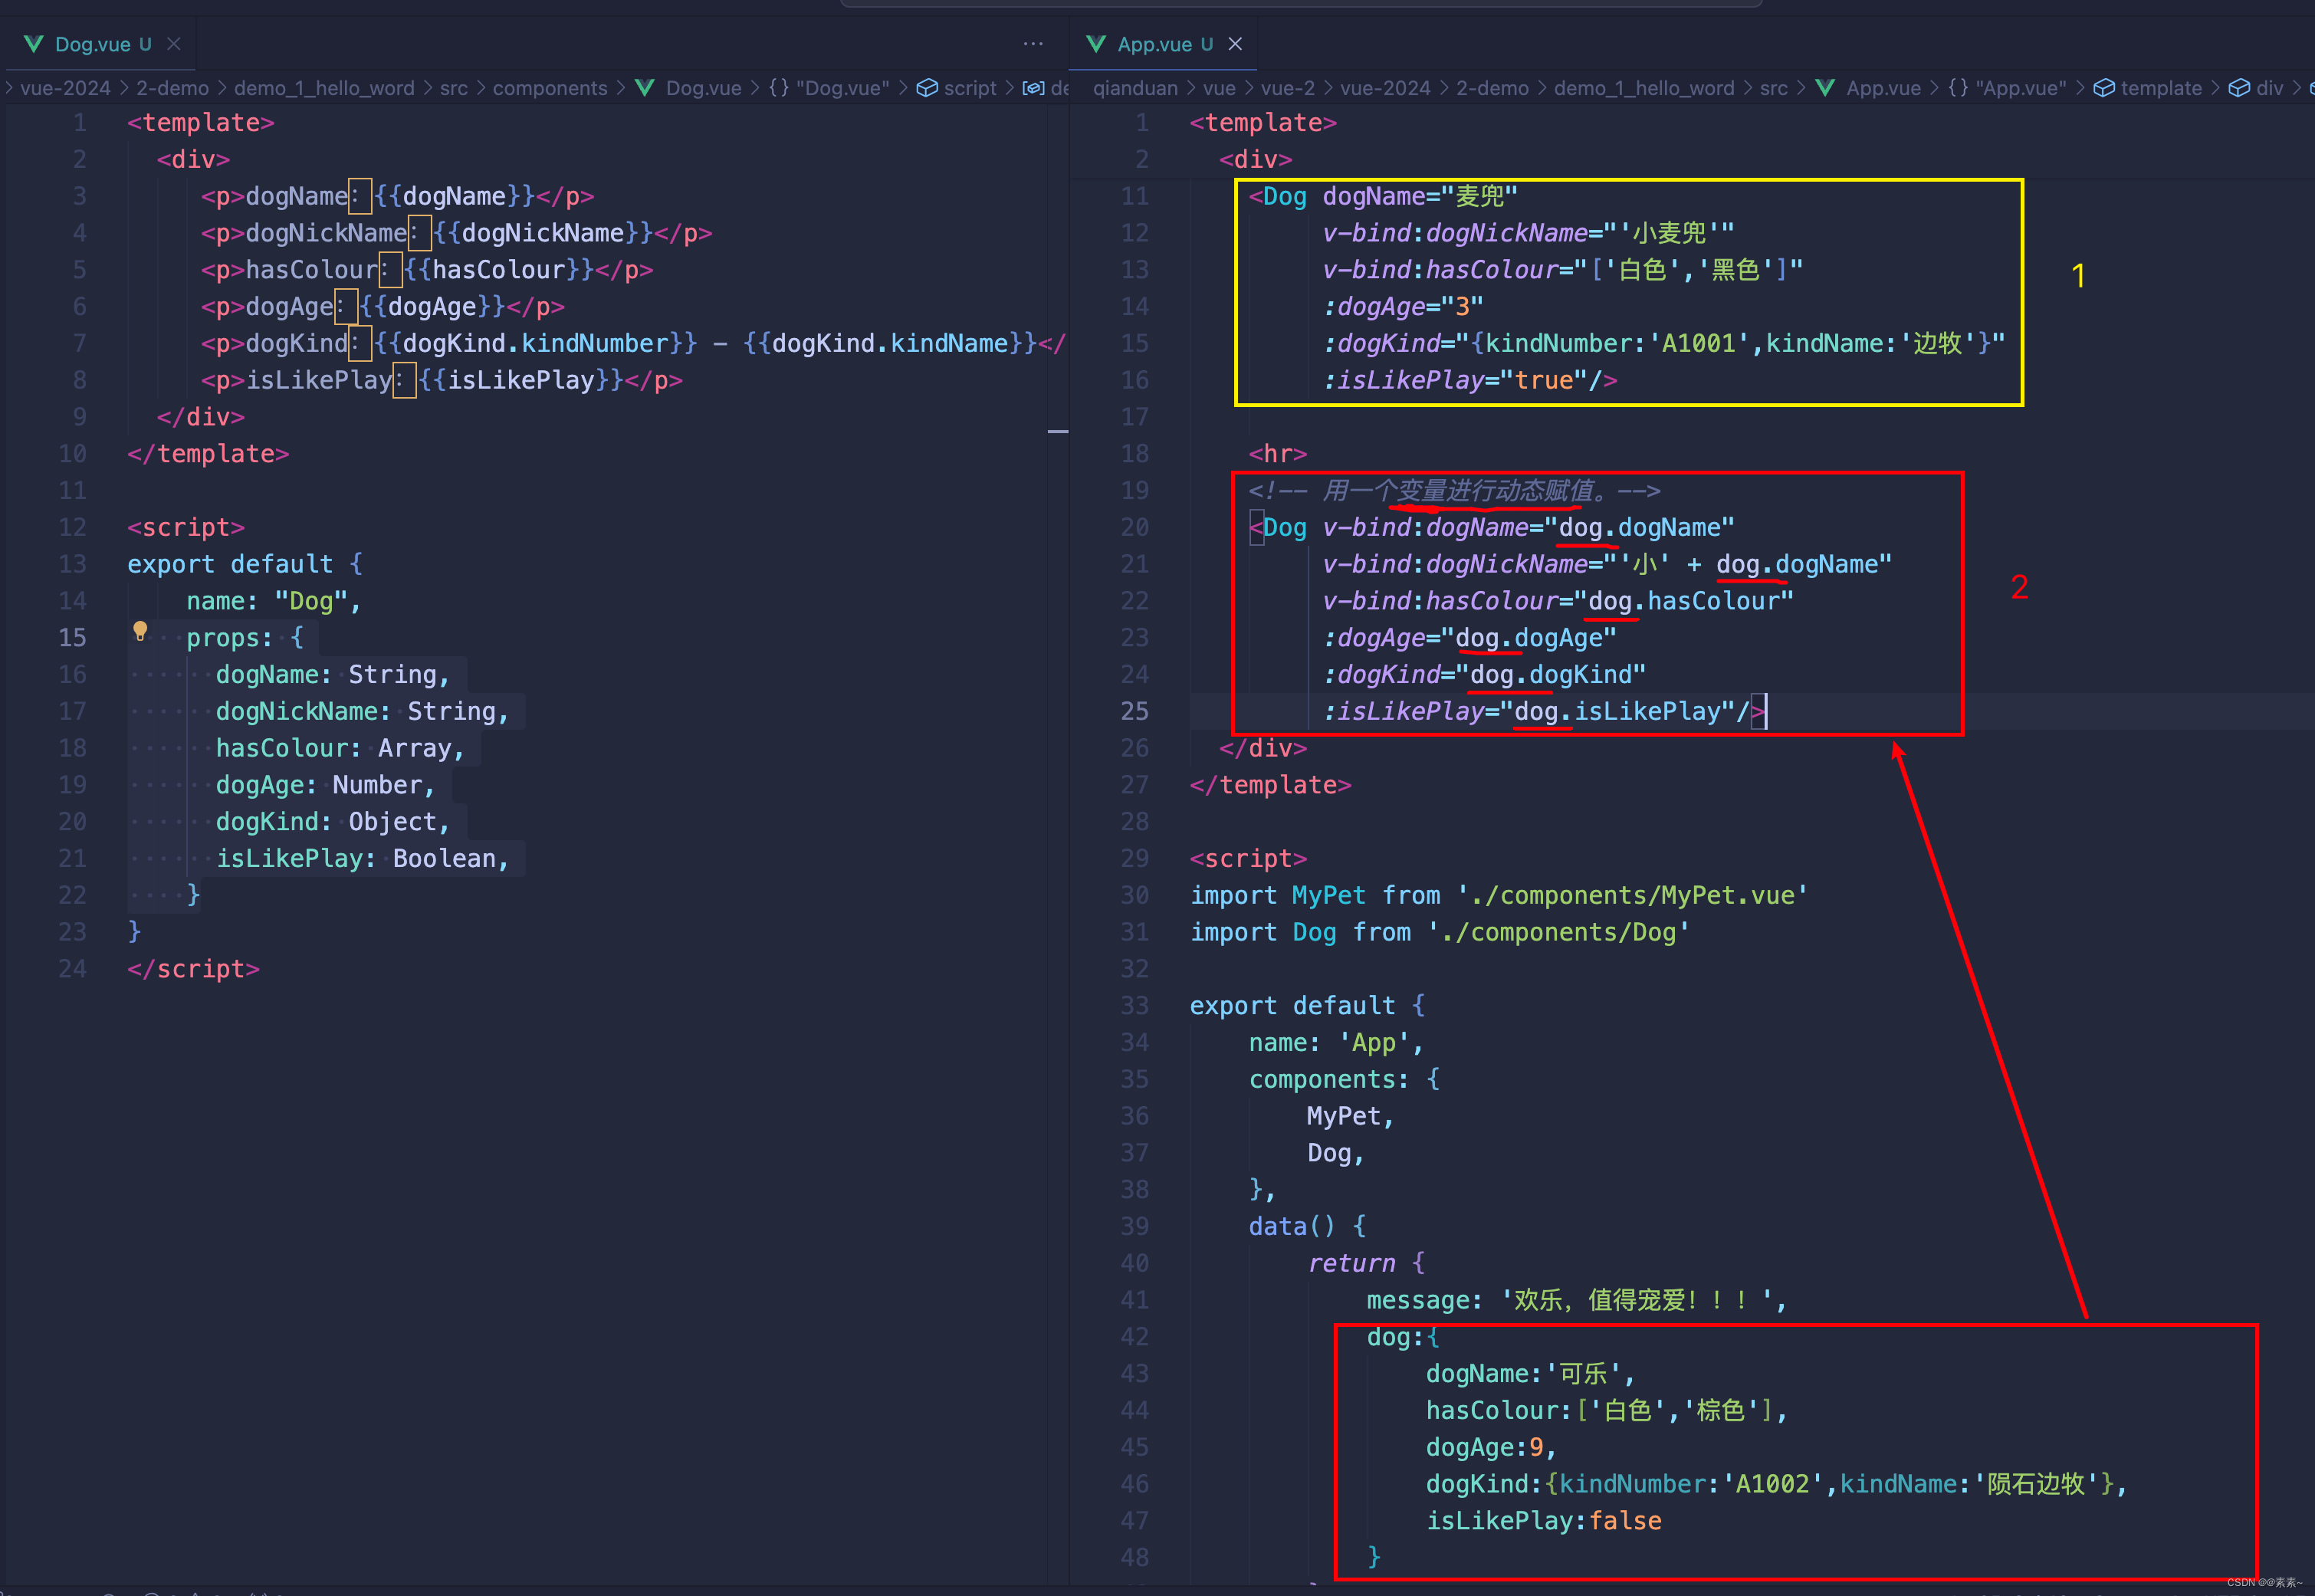Select the script symbol cube icon in Dog.vue breadcrumb

[x=926, y=88]
